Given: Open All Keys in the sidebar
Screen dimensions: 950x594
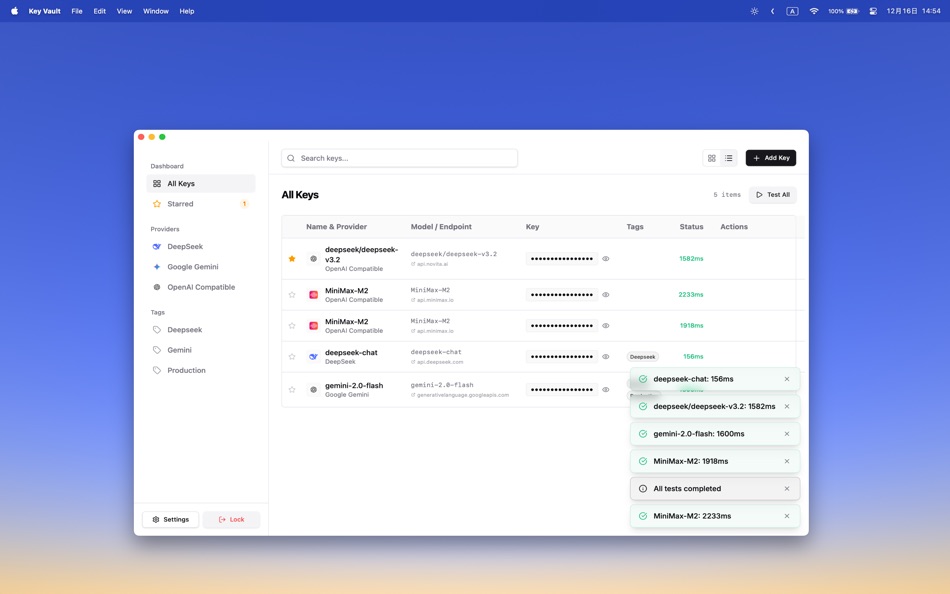Looking at the screenshot, I should (x=201, y=184).
